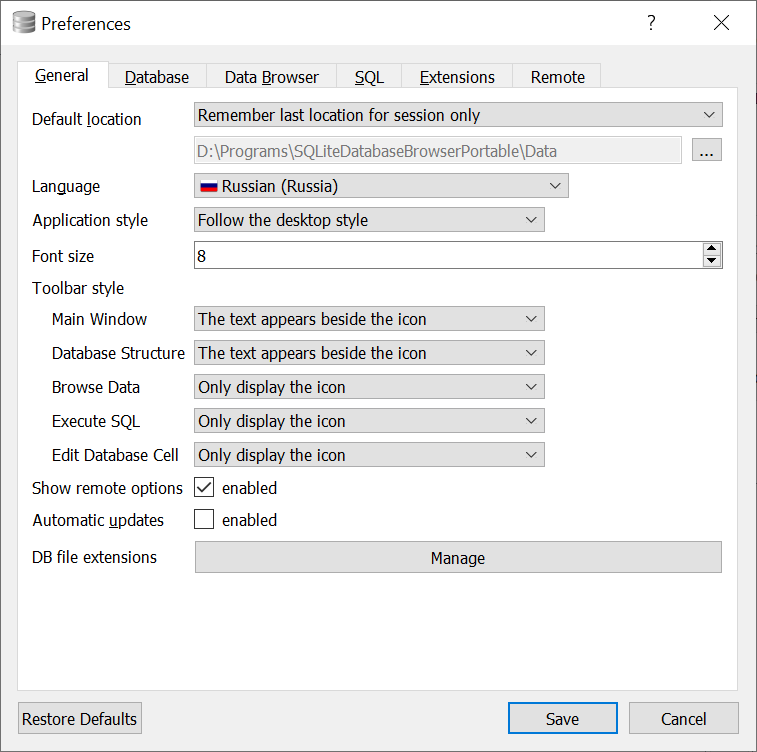
Task: Click the database icon in the title bar
Action: pos(24,23)
